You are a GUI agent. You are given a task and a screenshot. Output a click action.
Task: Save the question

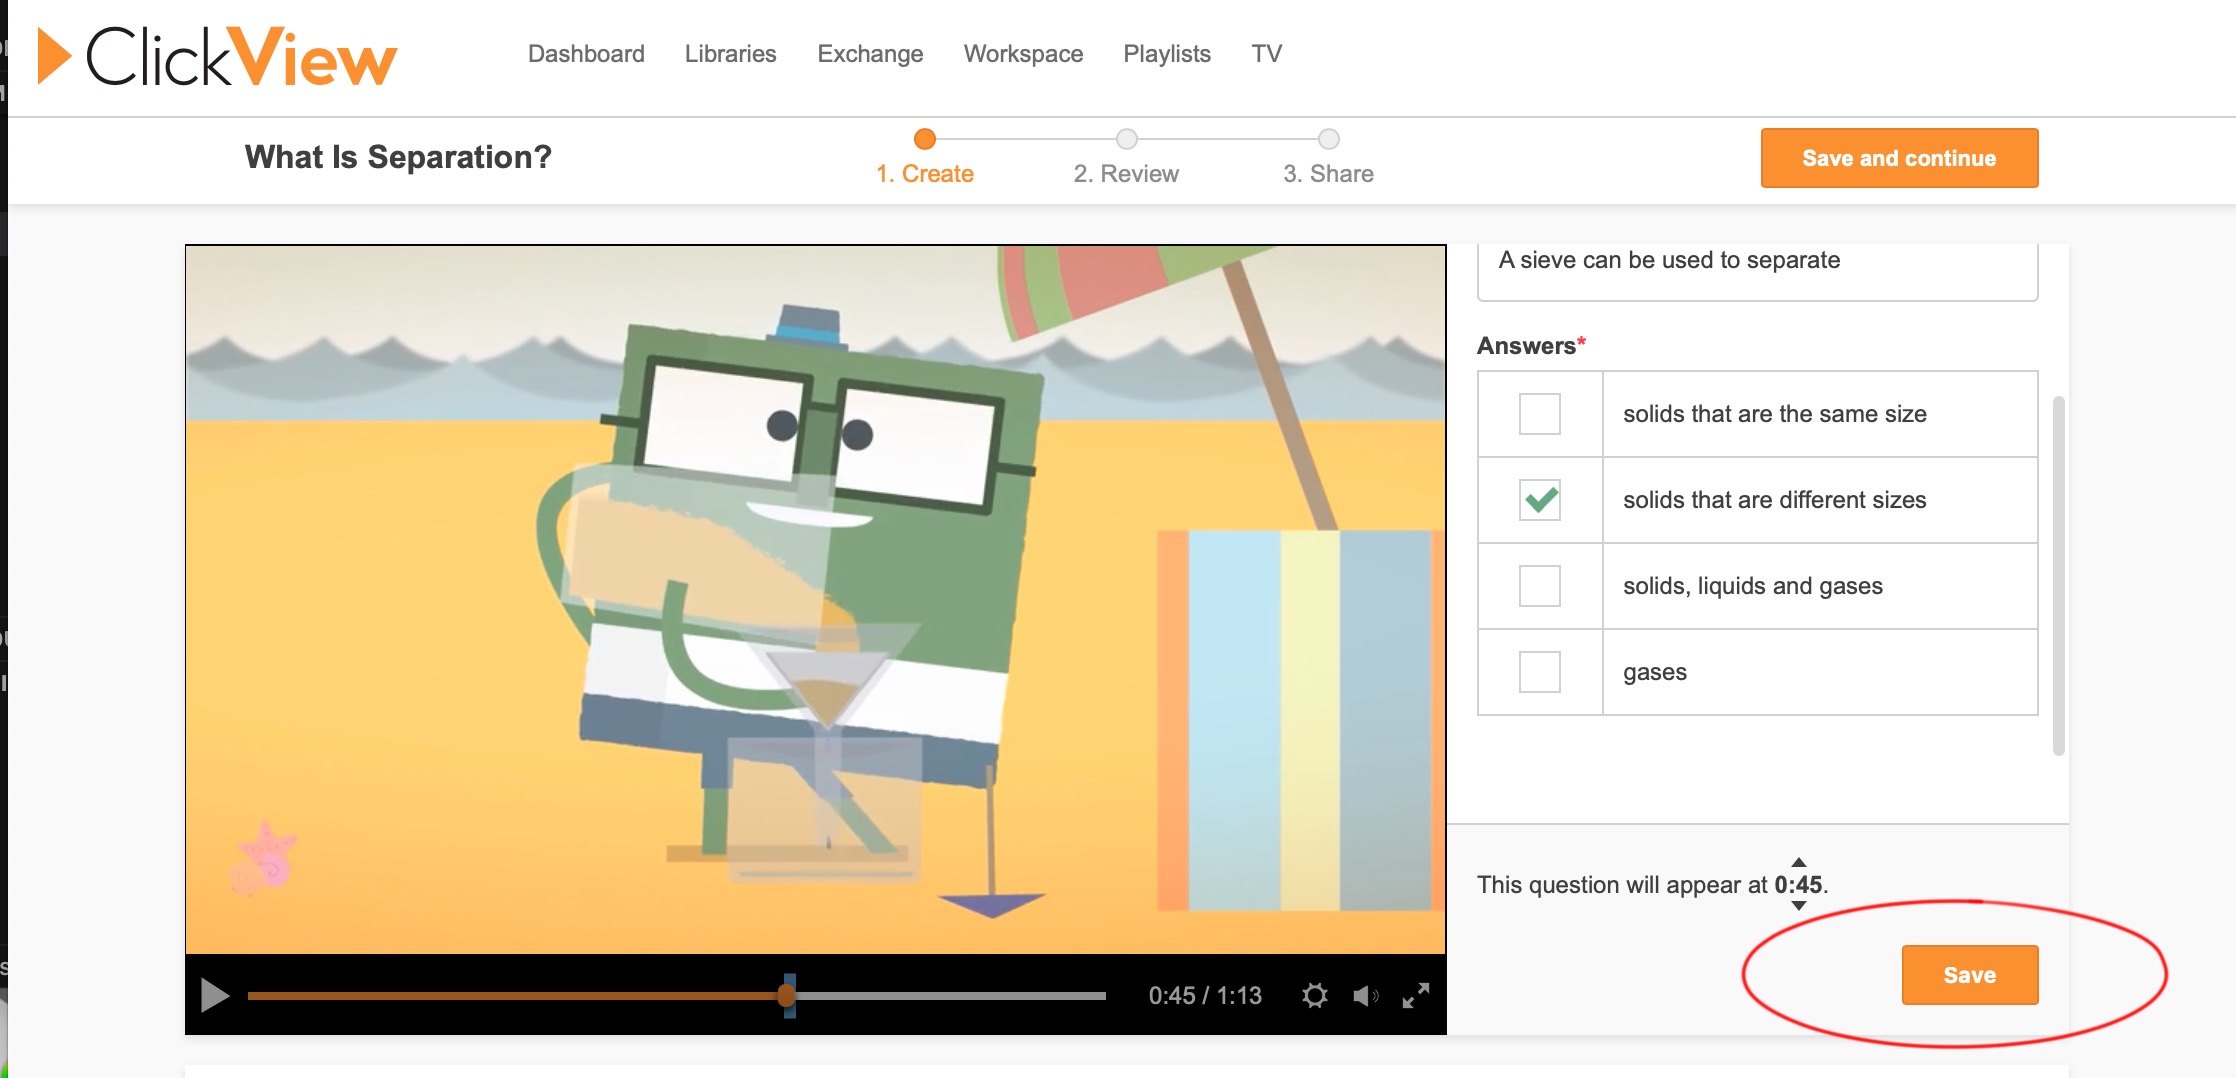click(x=1969, y=975)
